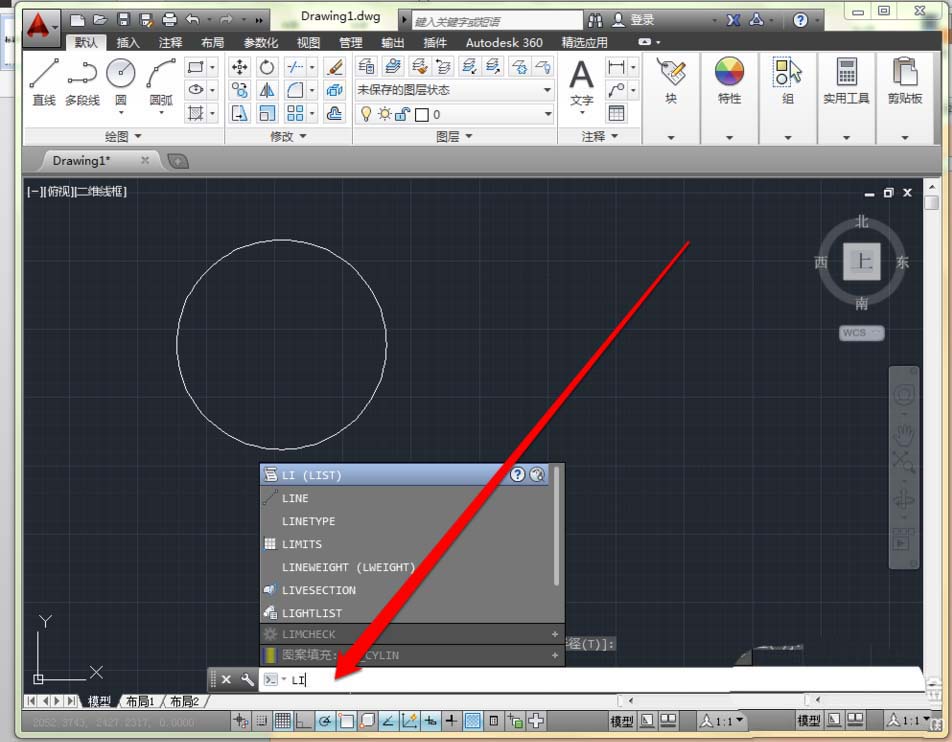
Task: Open the Properties (特性) color wheel panel
Action: [x=729, y=82]
